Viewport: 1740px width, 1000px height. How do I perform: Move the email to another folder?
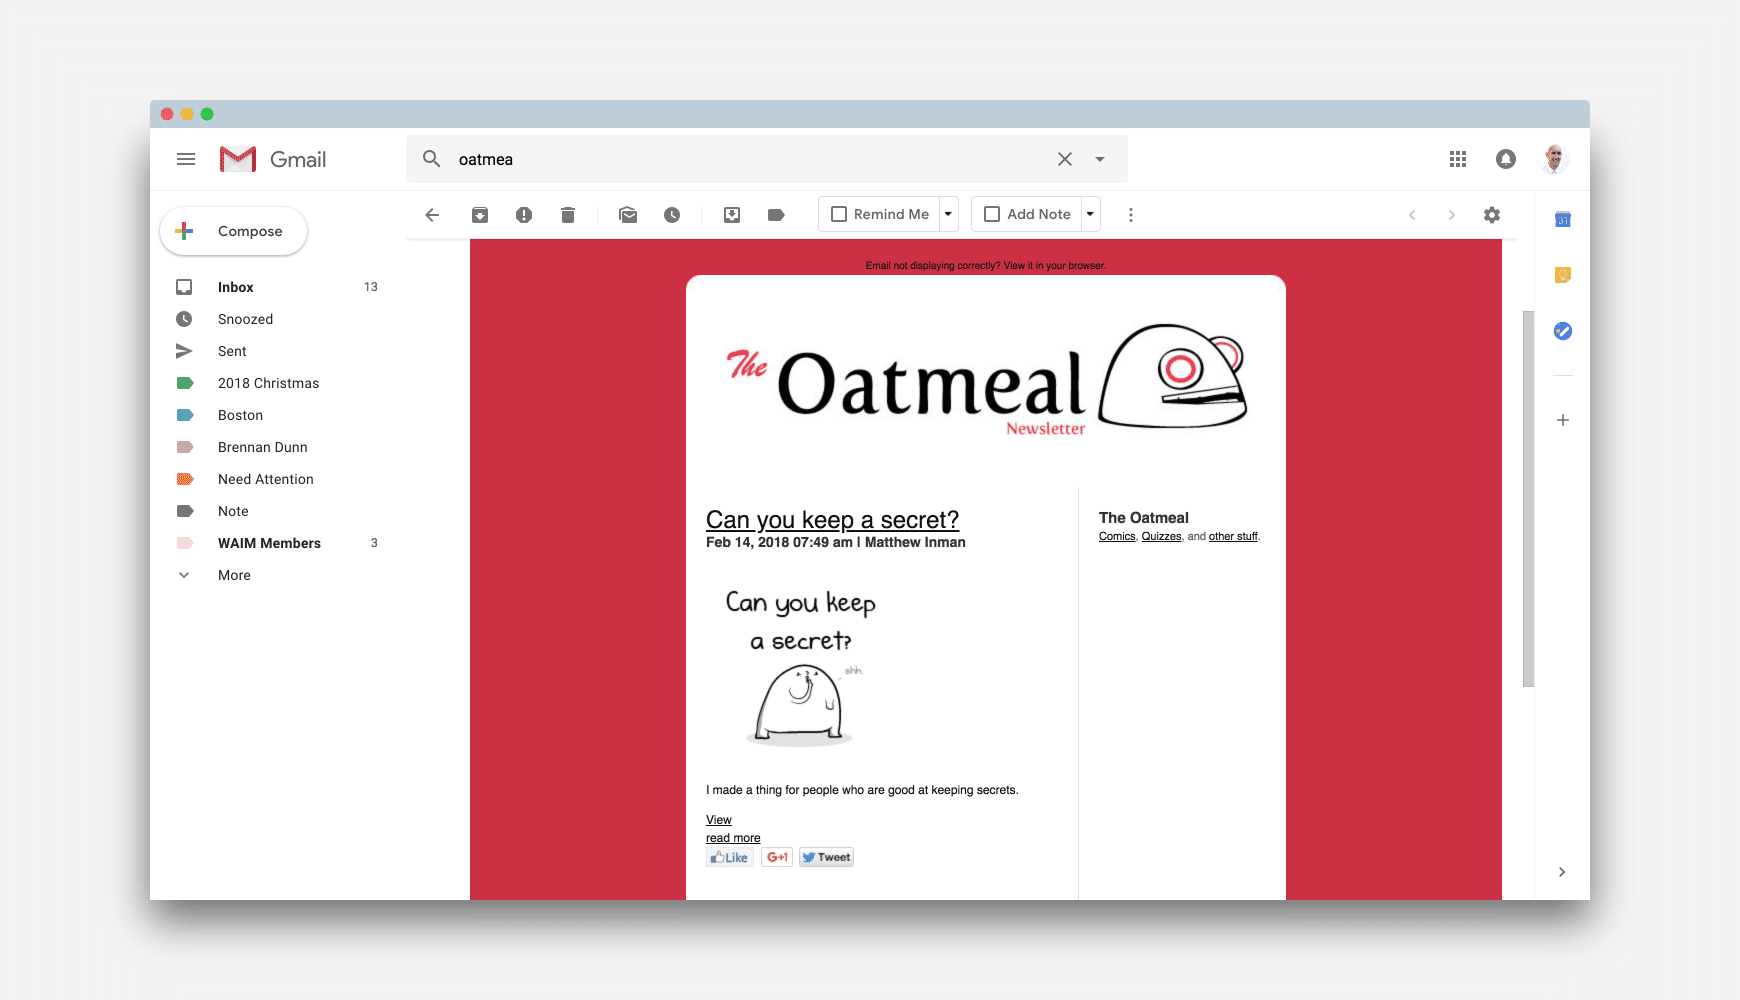click(732, 214)
